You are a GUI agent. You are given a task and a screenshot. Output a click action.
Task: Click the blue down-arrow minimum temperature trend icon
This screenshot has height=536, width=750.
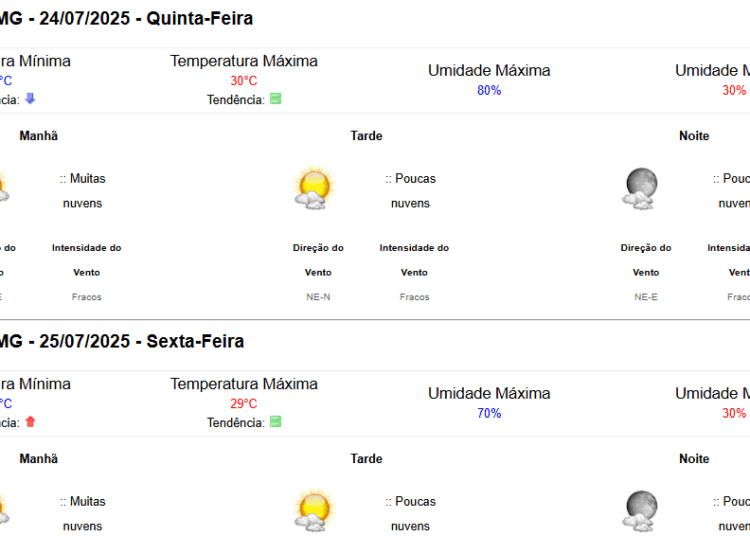[30, 98]
